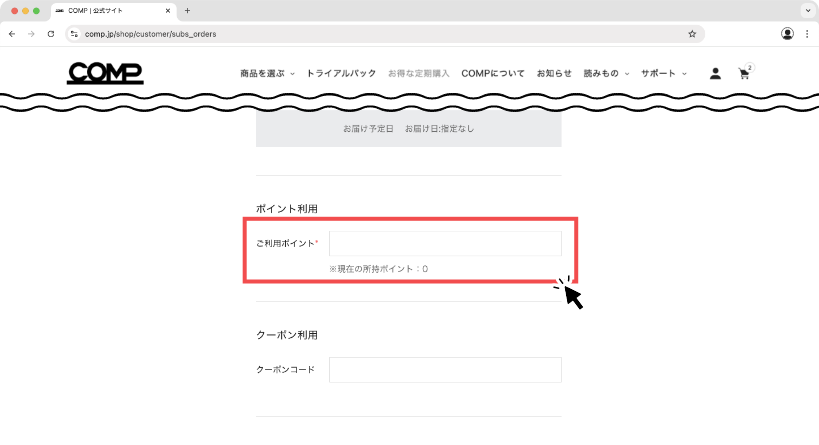Go back to previous page
Screen dimensions: 819x445
[x=12, y=34]
